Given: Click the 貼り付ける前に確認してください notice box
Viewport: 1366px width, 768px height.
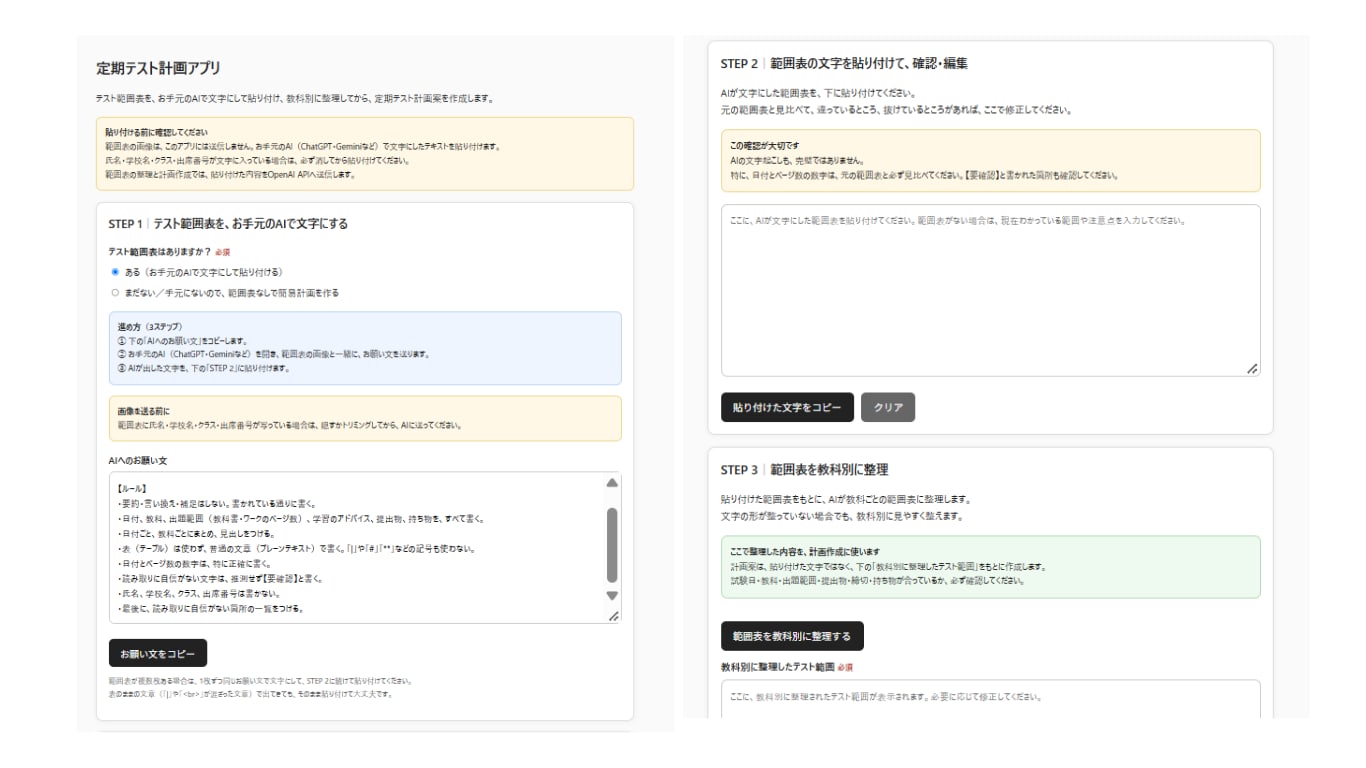Looking at the screenshot, I should [x=365, y=154].
